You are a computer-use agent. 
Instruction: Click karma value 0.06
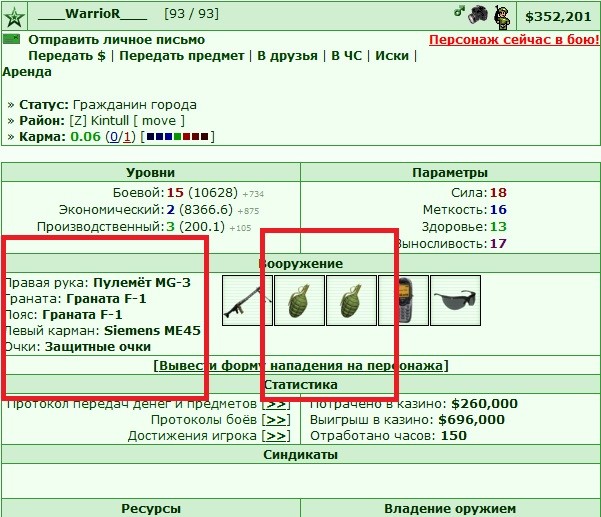(x=85, y=137)
